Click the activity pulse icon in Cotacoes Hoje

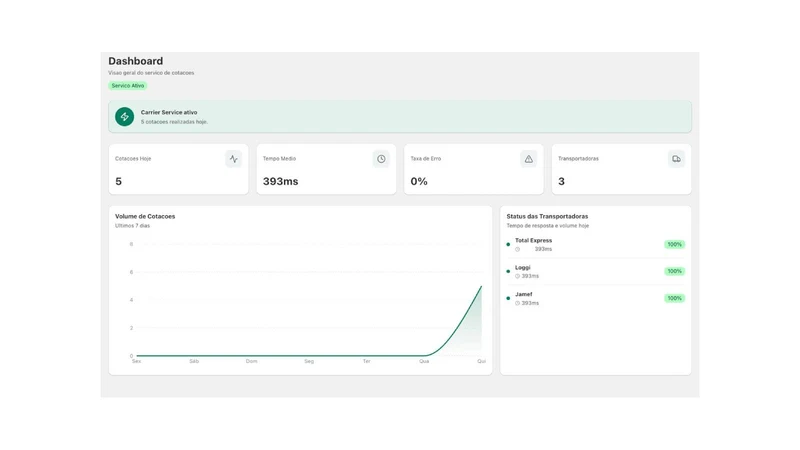tap(234, 159)
